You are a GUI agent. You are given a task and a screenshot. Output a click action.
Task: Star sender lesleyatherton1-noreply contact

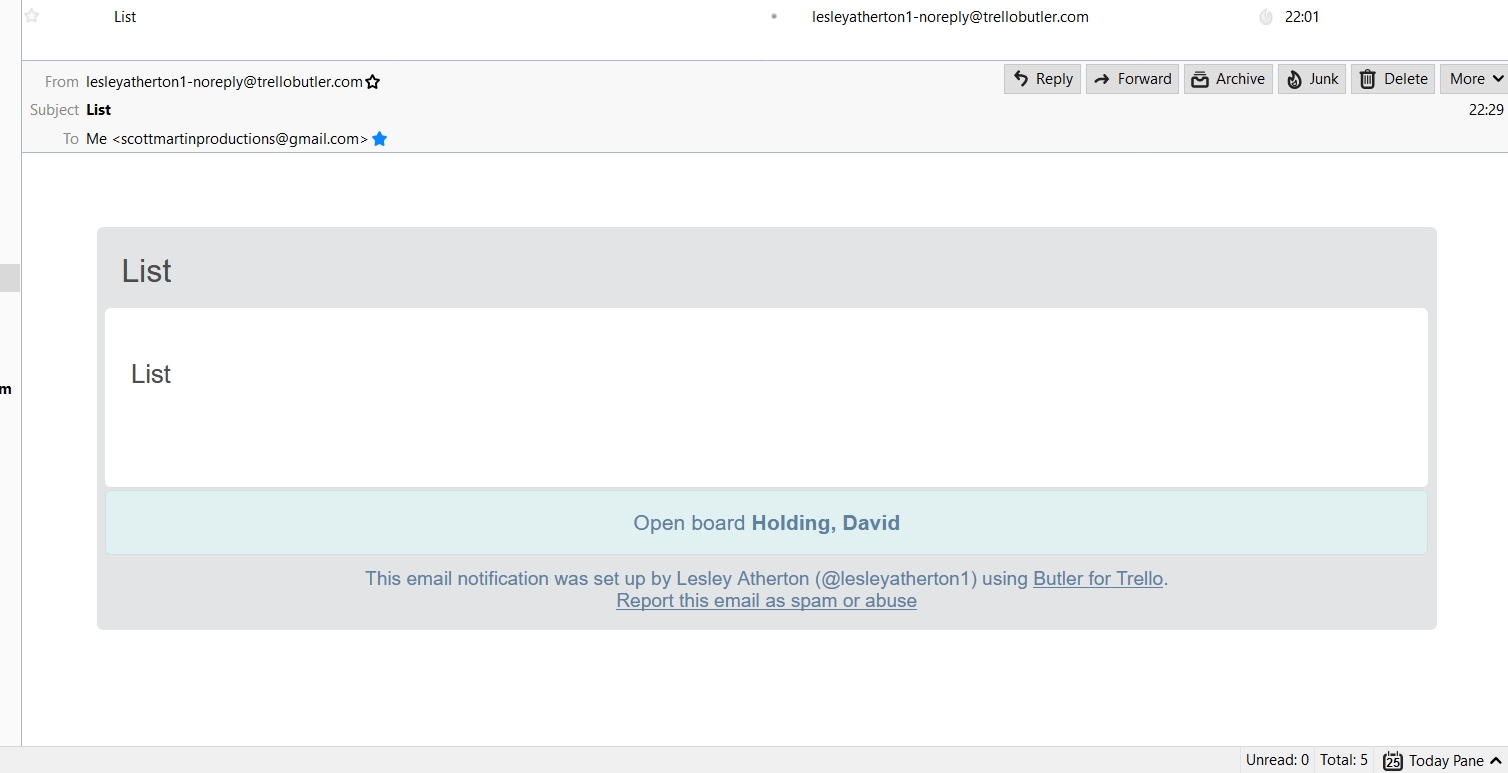point(373,82)
